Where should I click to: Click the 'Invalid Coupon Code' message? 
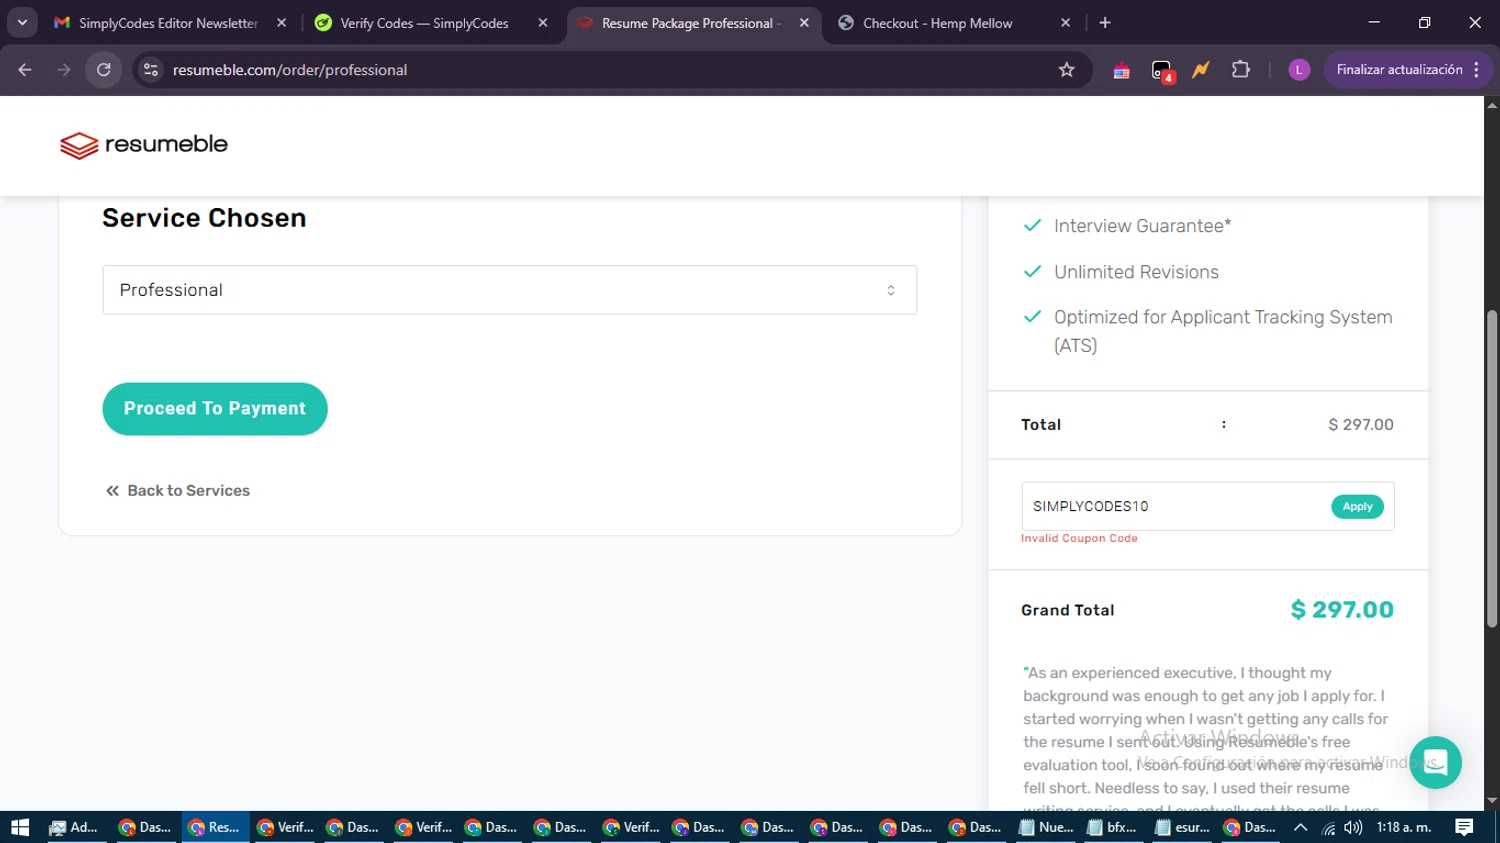[x=1079, y=539]
